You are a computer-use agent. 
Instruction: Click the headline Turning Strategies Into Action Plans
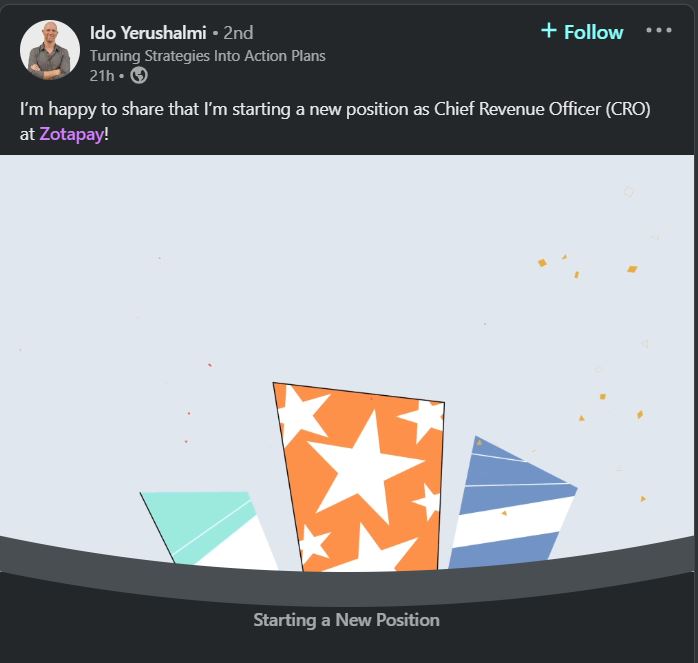(207, 56)
